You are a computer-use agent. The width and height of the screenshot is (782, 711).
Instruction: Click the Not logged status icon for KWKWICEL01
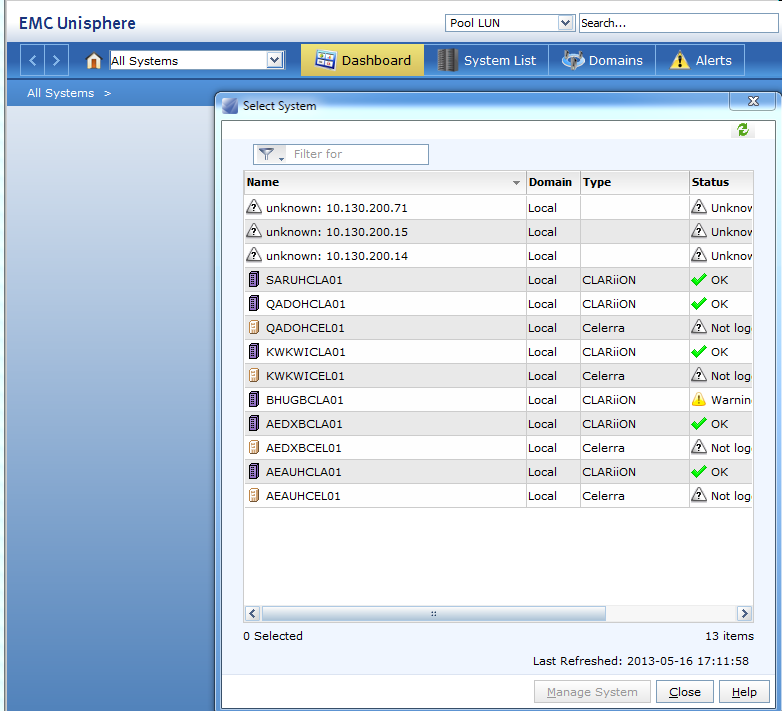699,374
